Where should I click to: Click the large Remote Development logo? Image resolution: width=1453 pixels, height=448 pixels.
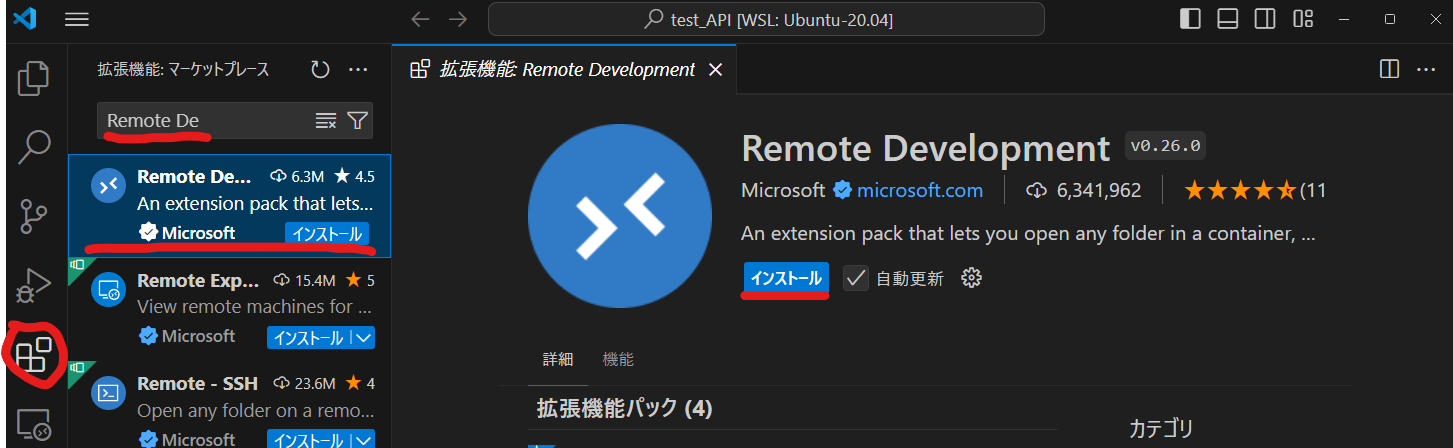coord(620,217)
